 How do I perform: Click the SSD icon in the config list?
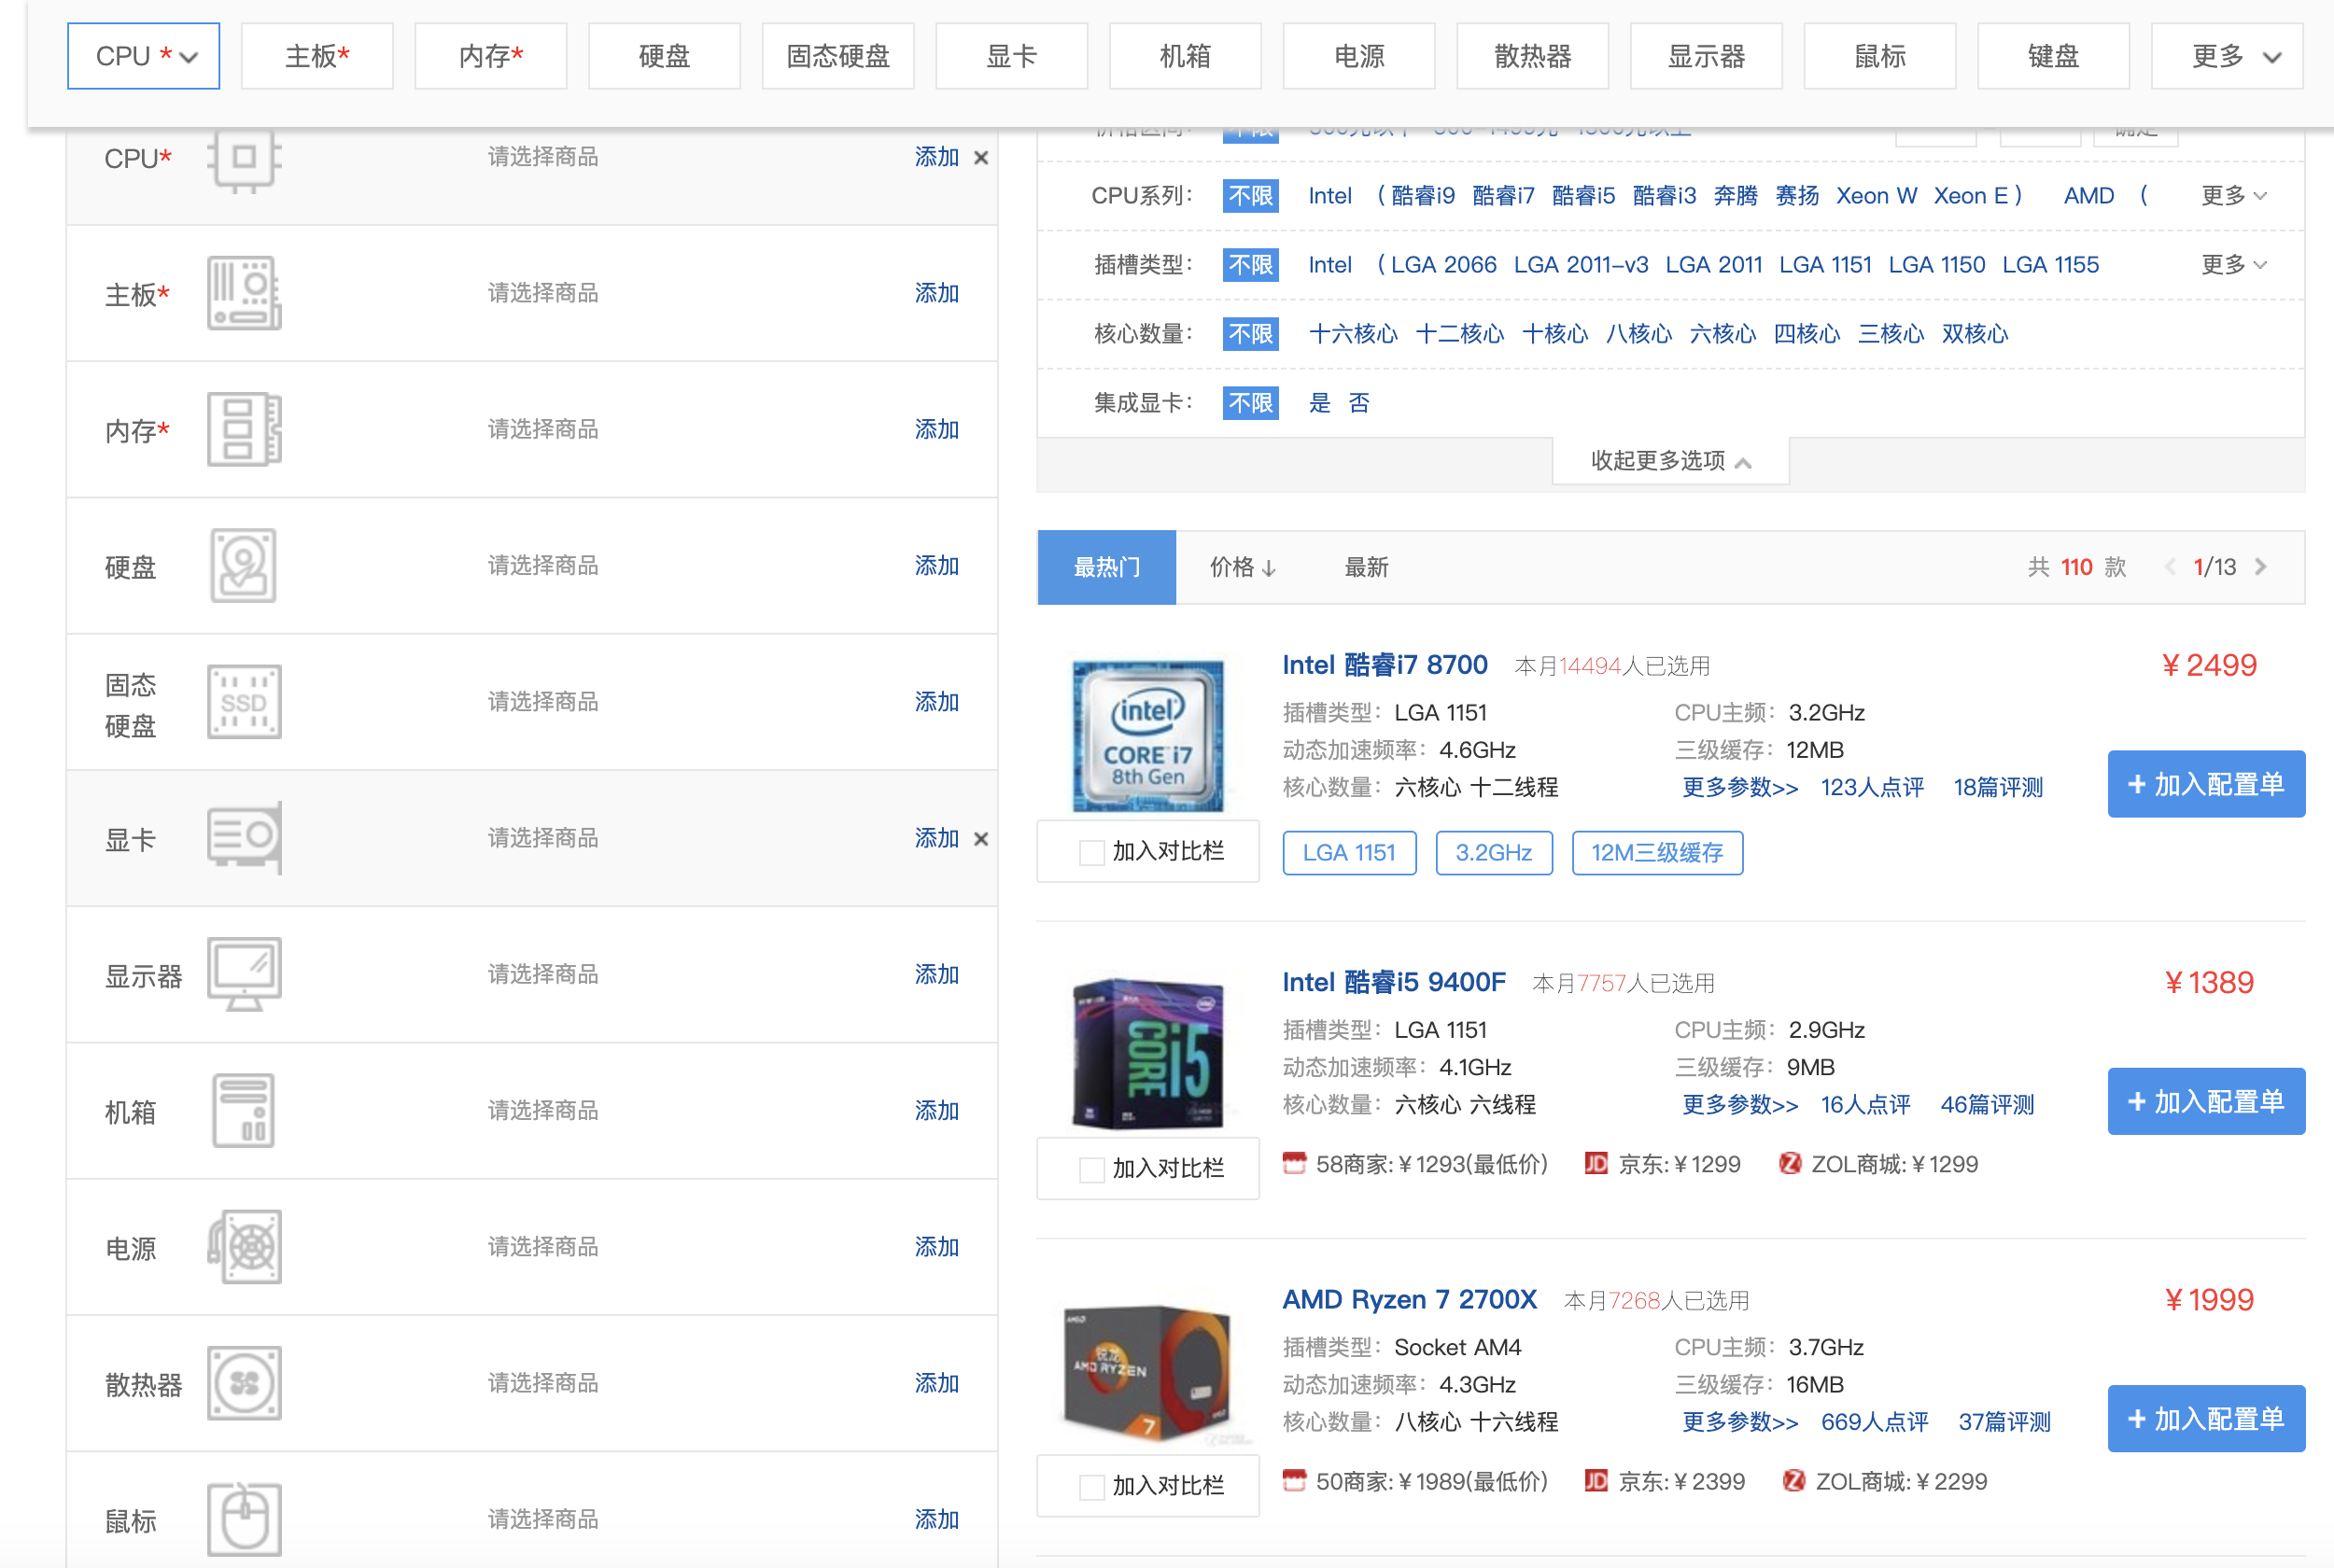[x=244, y=702]
